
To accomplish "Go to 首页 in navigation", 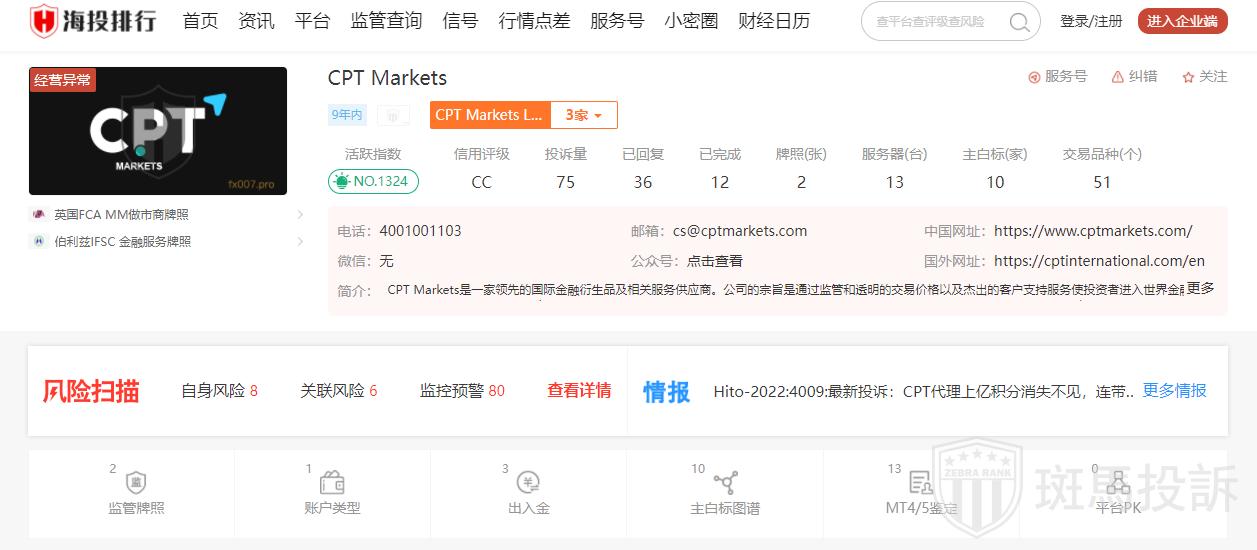I will click(x=200, y=21).
